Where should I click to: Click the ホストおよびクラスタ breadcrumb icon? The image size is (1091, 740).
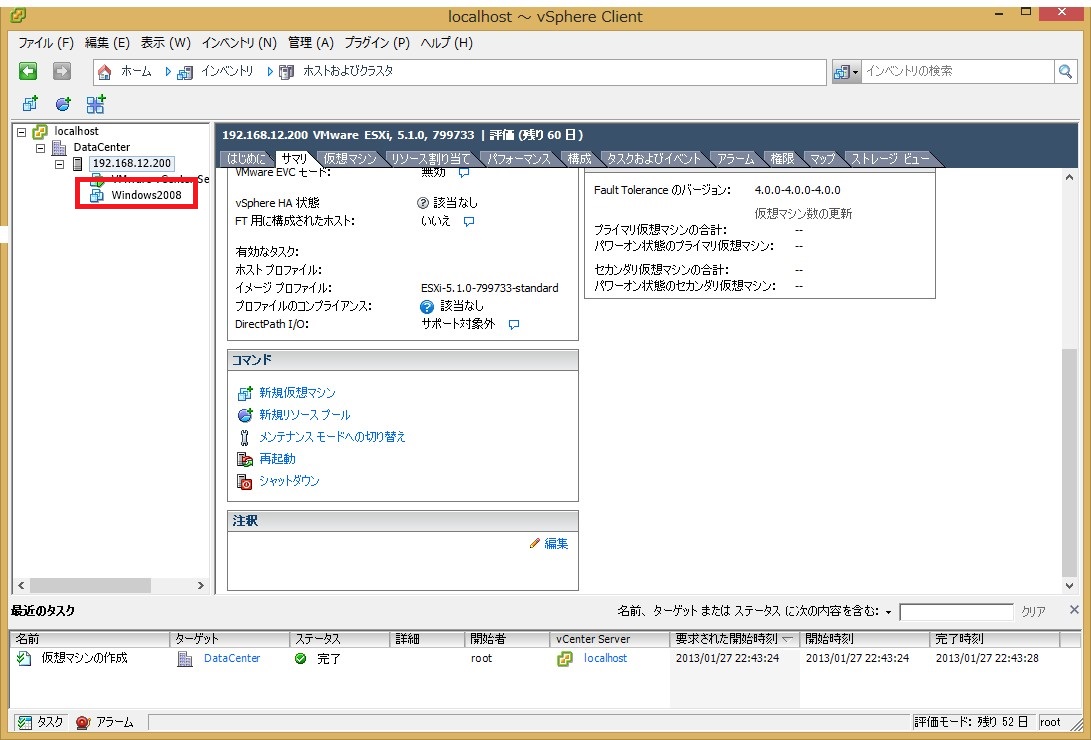[286, 72]
